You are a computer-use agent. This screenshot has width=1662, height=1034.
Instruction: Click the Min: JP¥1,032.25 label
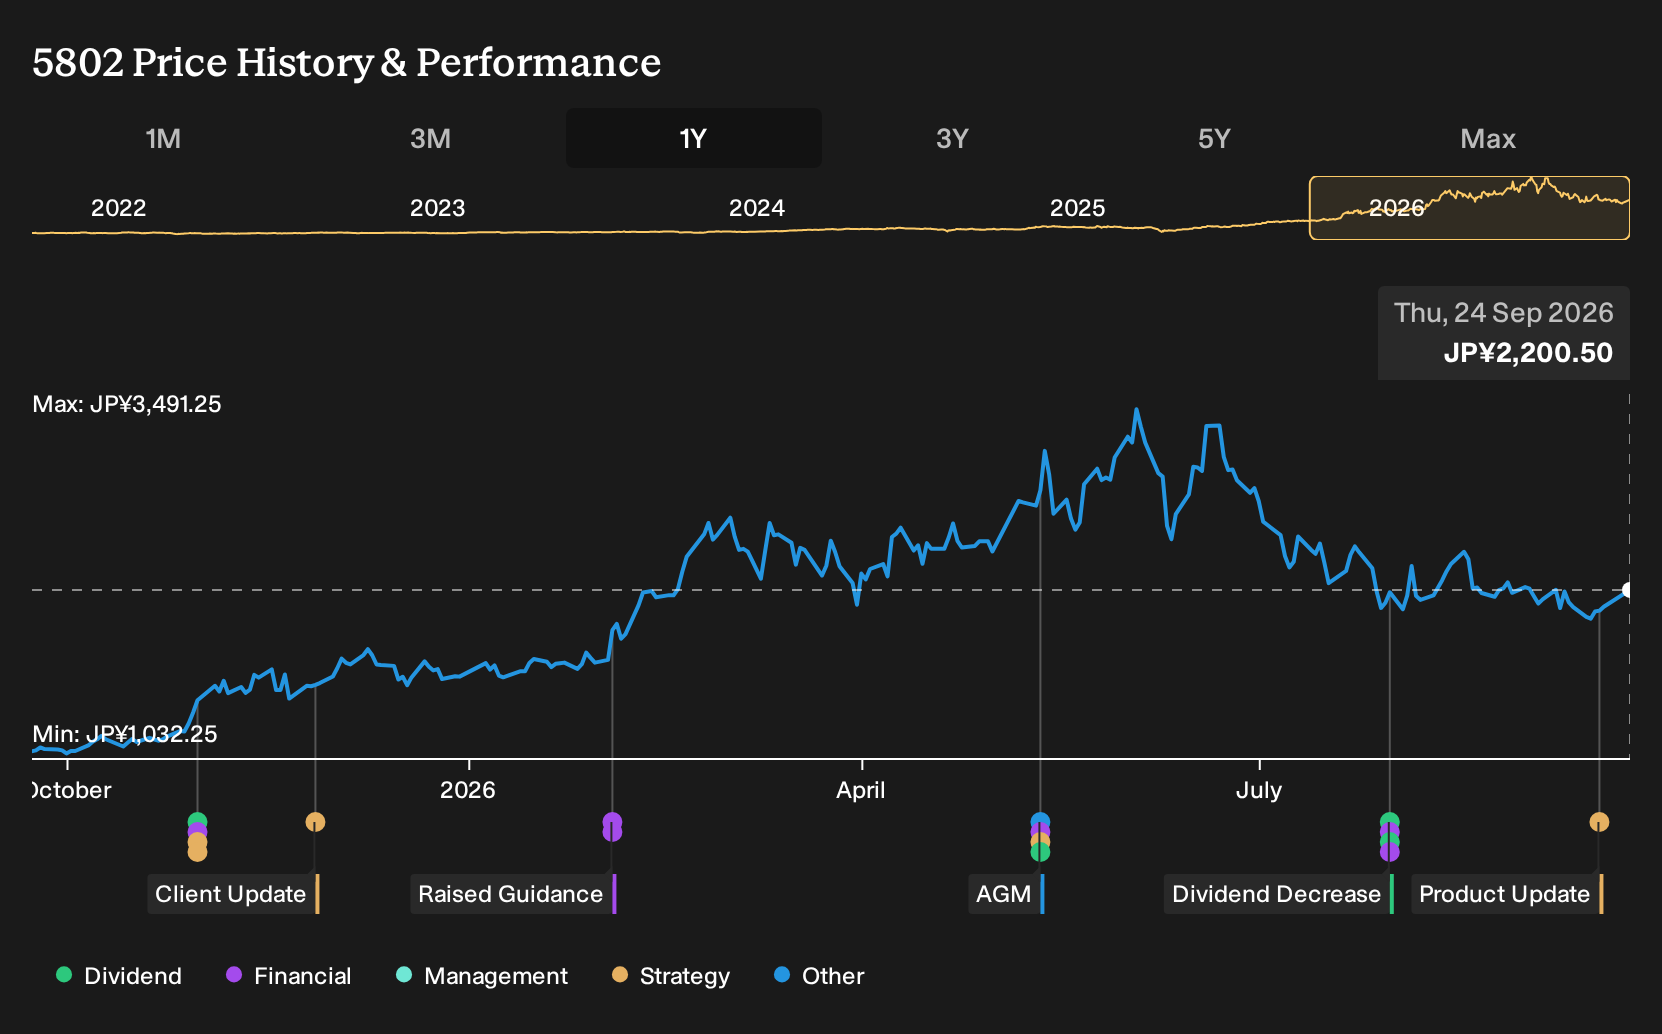125,734
